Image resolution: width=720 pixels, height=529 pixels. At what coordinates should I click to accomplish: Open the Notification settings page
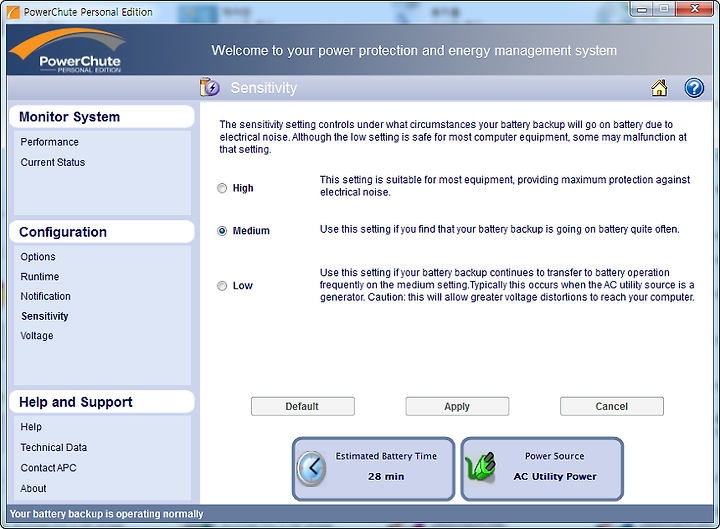pos(45,296)
